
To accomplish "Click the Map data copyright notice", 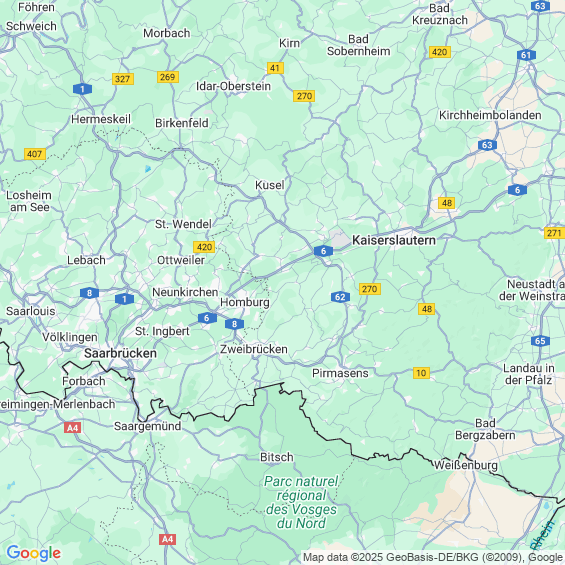I will [x=433, y=557].
